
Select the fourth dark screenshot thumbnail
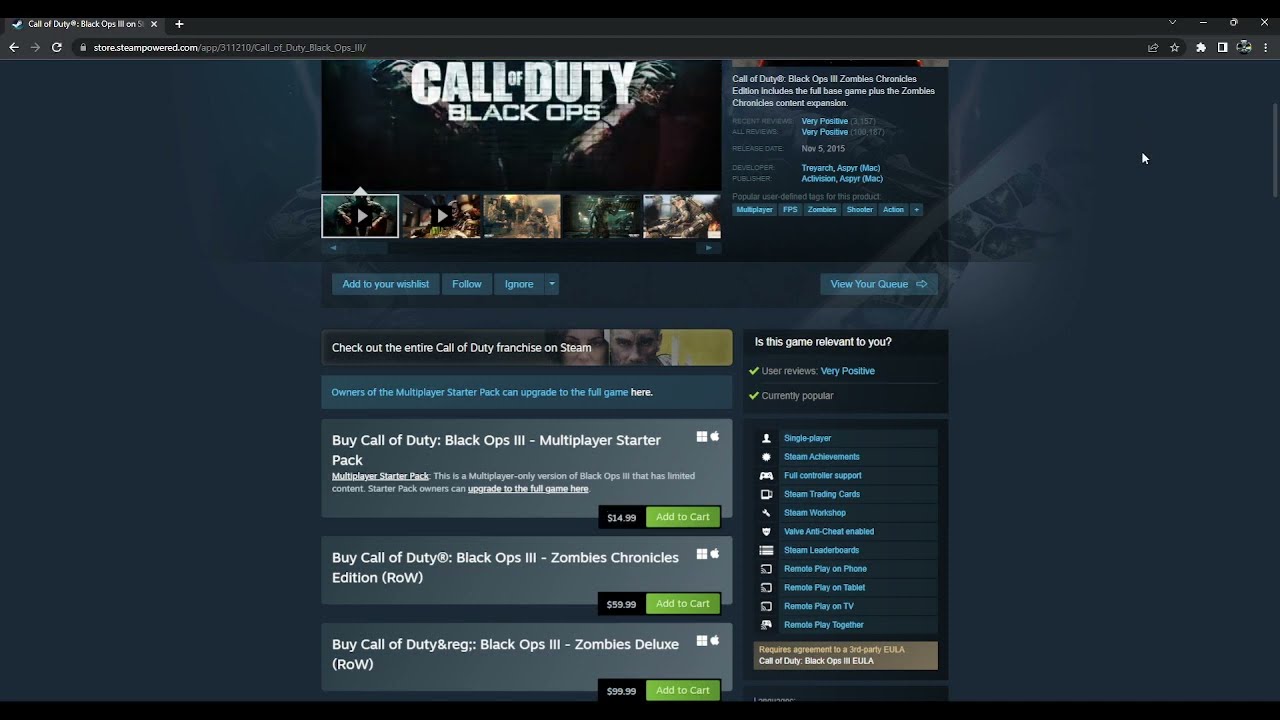602,216
